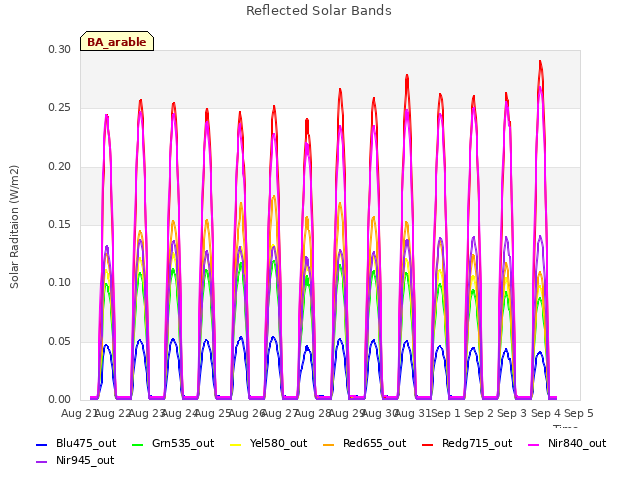Click the Red655_out legend label
The height and width of the screenshot is (480, 640).
click(x=374, y=443)
